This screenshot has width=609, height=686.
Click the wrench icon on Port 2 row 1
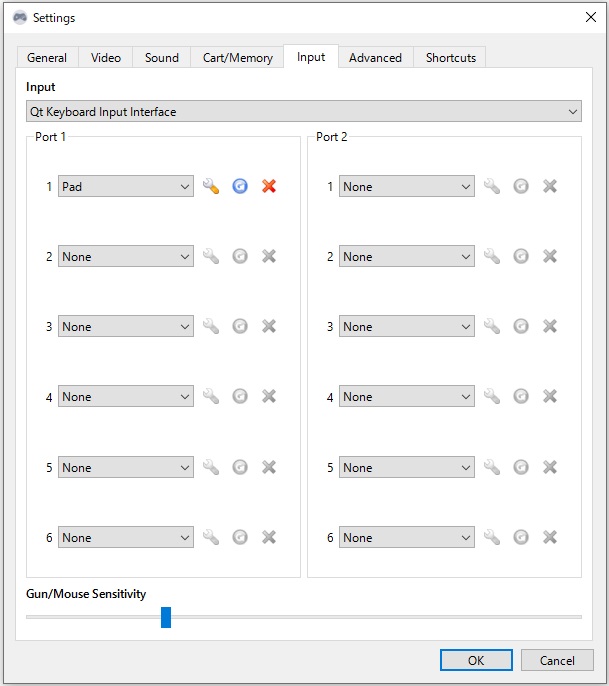491,186
